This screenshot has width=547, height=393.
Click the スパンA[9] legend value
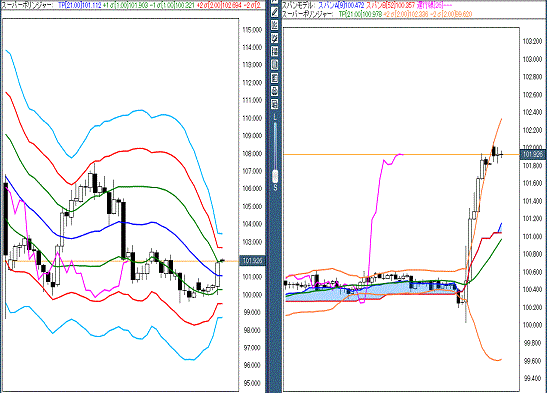click(341, 6)
